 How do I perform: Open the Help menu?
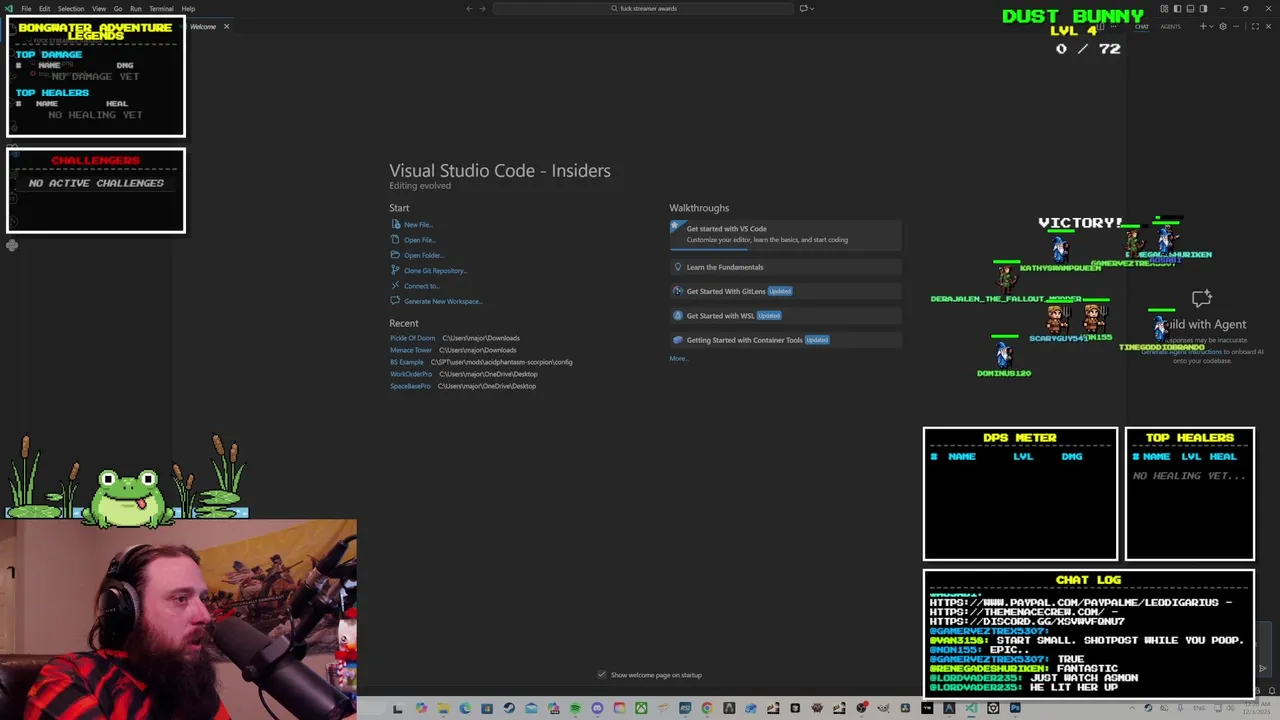pos(188,8)
